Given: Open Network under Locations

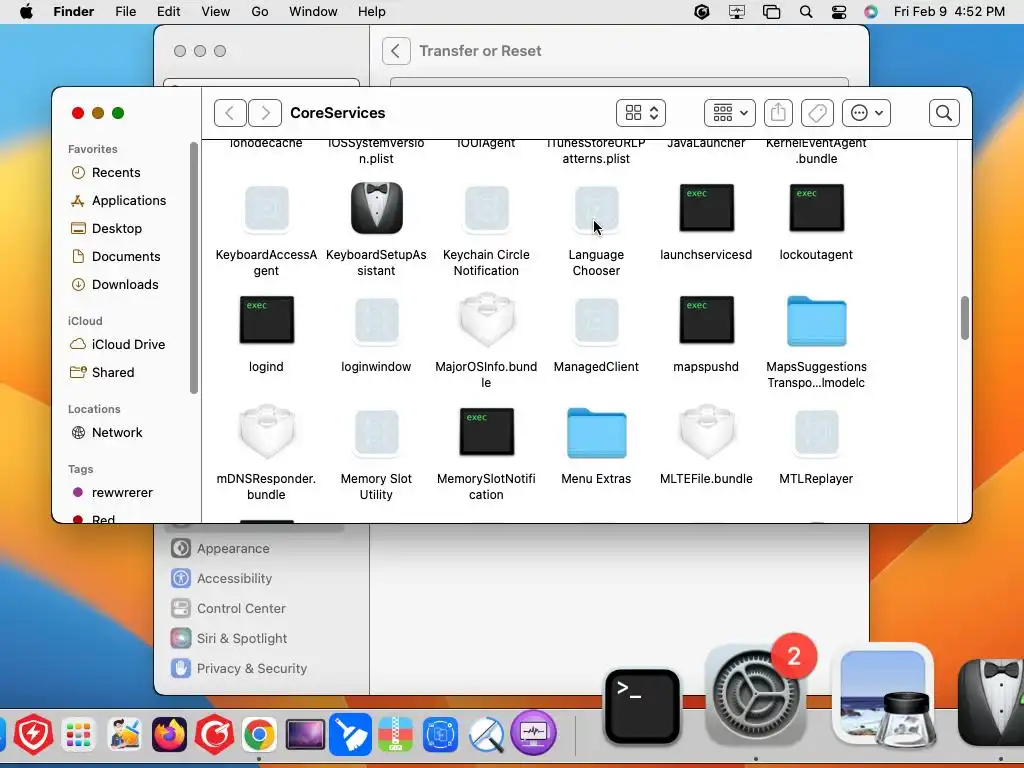Looking at the screenshot, I should tap(106, 432).
